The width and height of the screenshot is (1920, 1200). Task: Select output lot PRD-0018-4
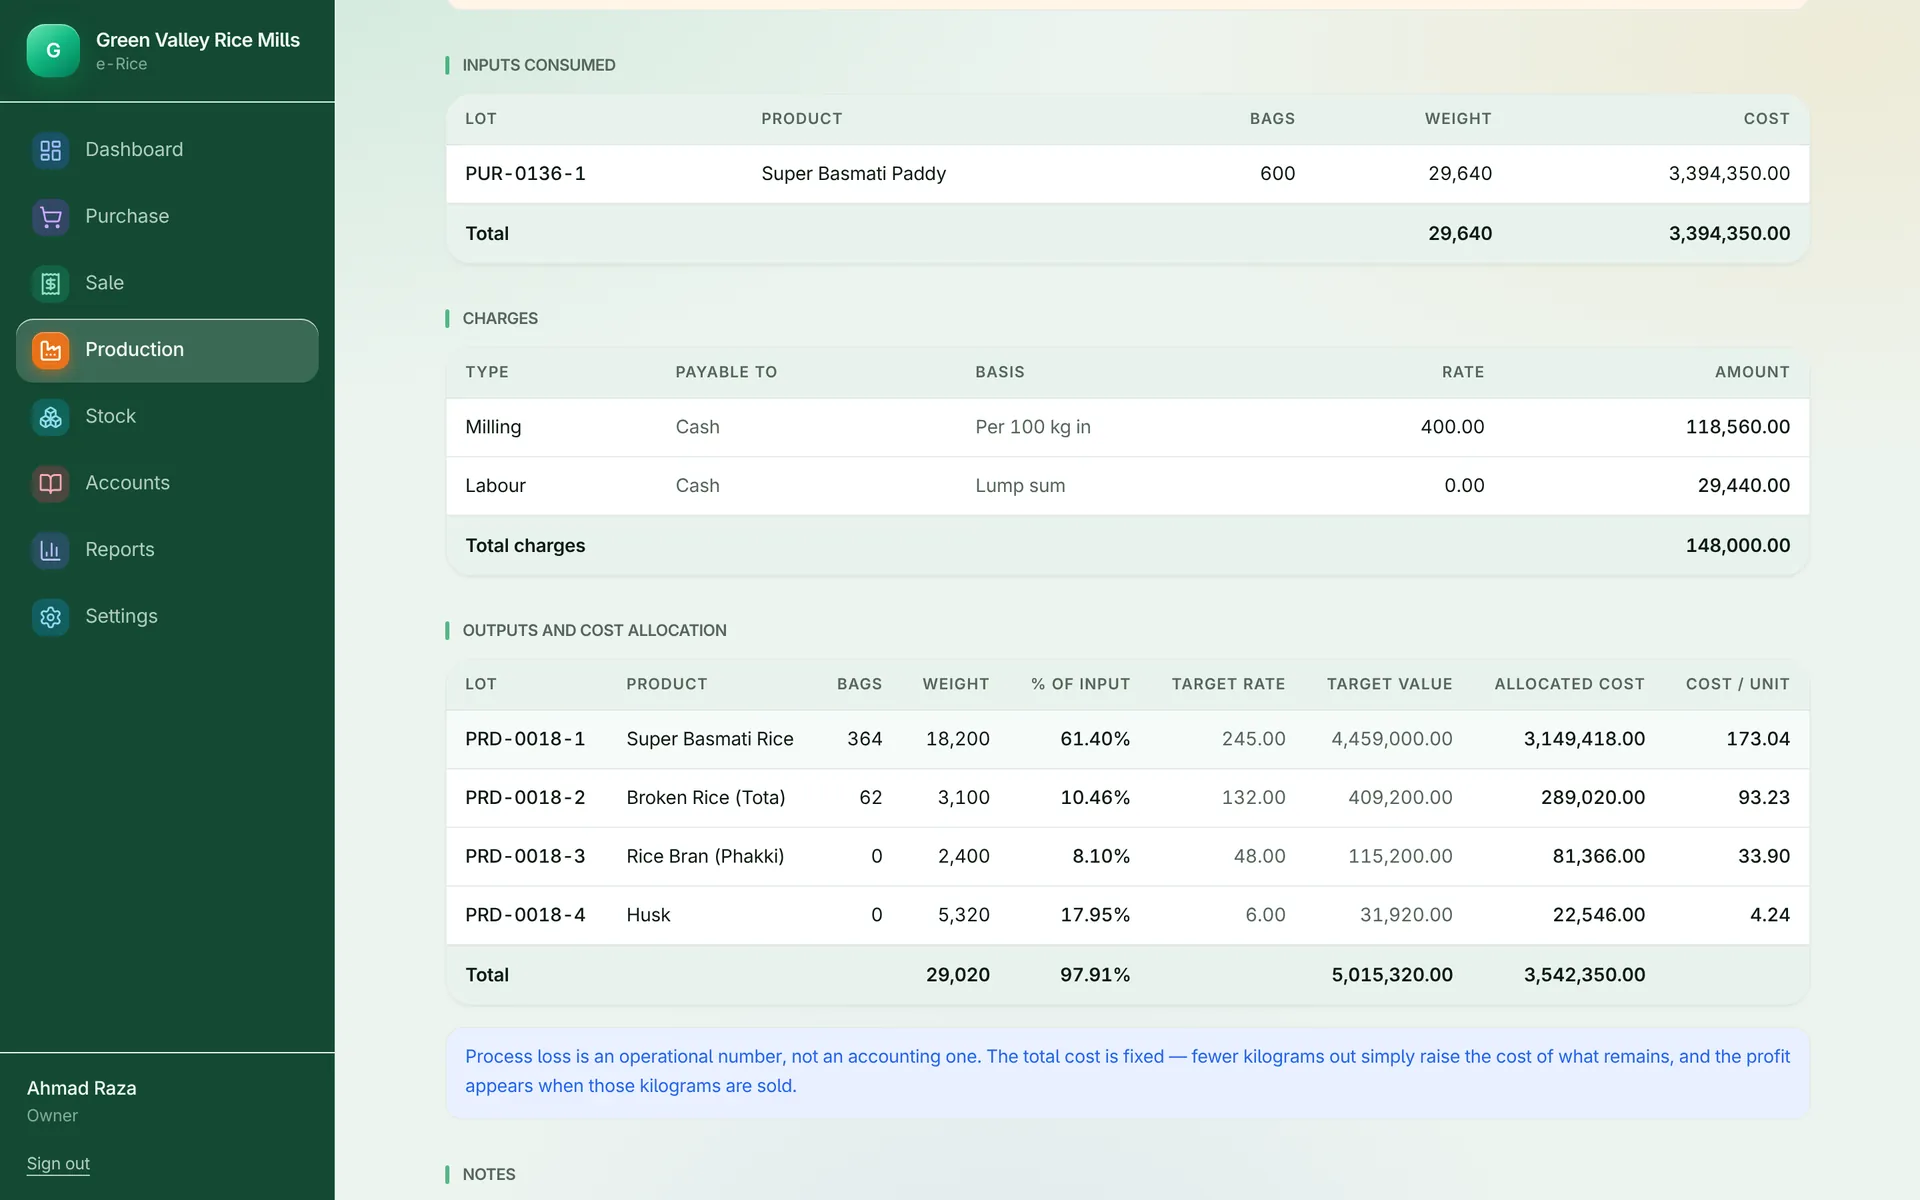click(x=525, y=915)
